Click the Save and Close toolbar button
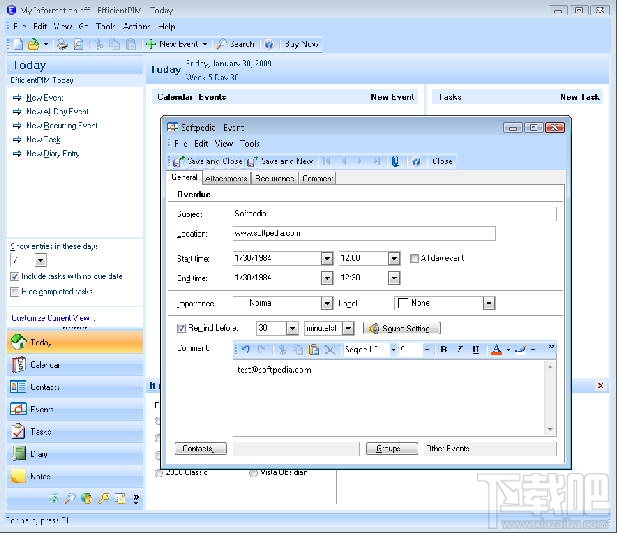The width and height of the screenshot is (617, 534). [x=207, y=161]
